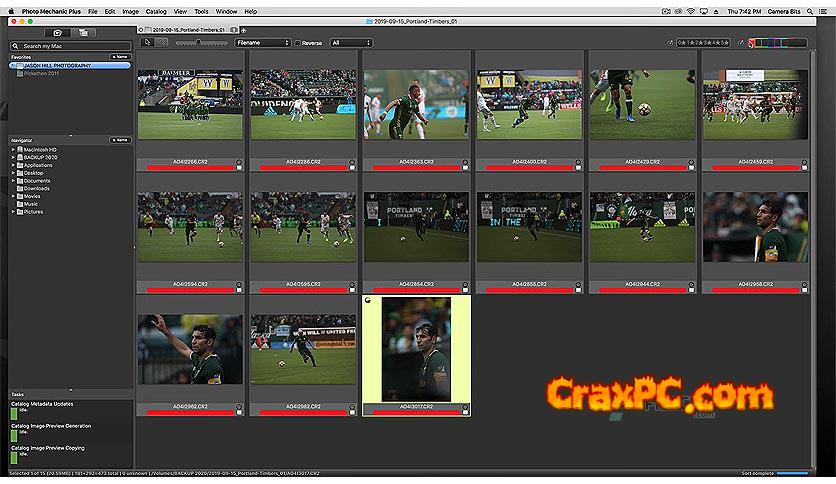Click the Name sort button in Favorites
This screenshot has width=836, height=484.
pos(119,57)
